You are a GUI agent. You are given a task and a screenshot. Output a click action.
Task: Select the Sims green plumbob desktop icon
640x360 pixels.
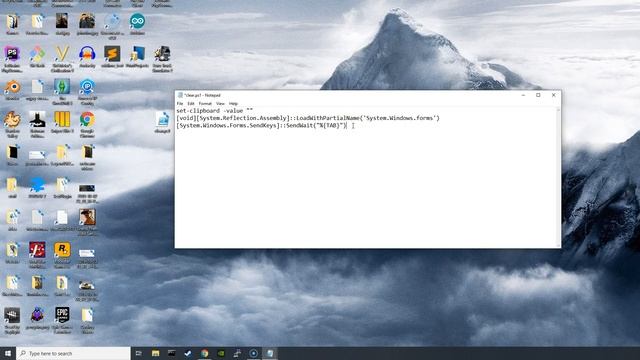(x=62, y=91)
